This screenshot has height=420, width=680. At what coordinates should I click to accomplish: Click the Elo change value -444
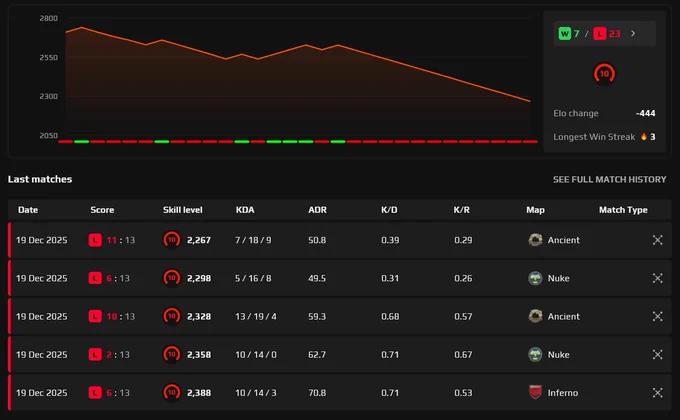click(645, 113)
